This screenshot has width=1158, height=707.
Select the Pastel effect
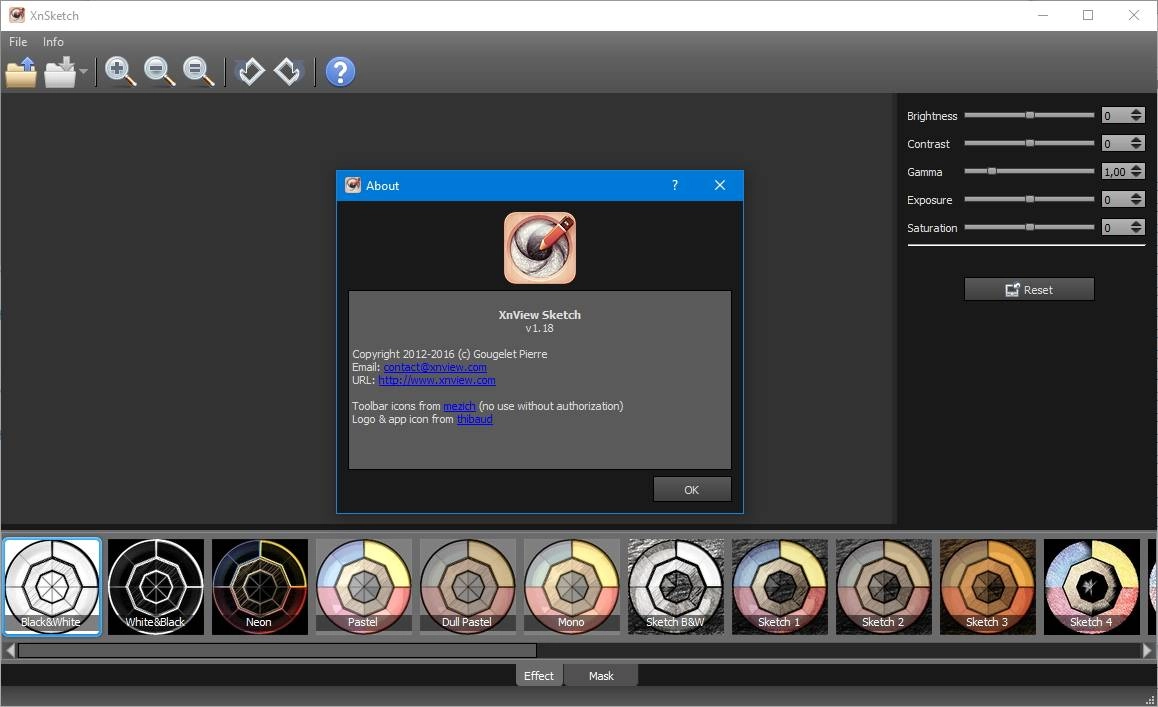point(364,587)
